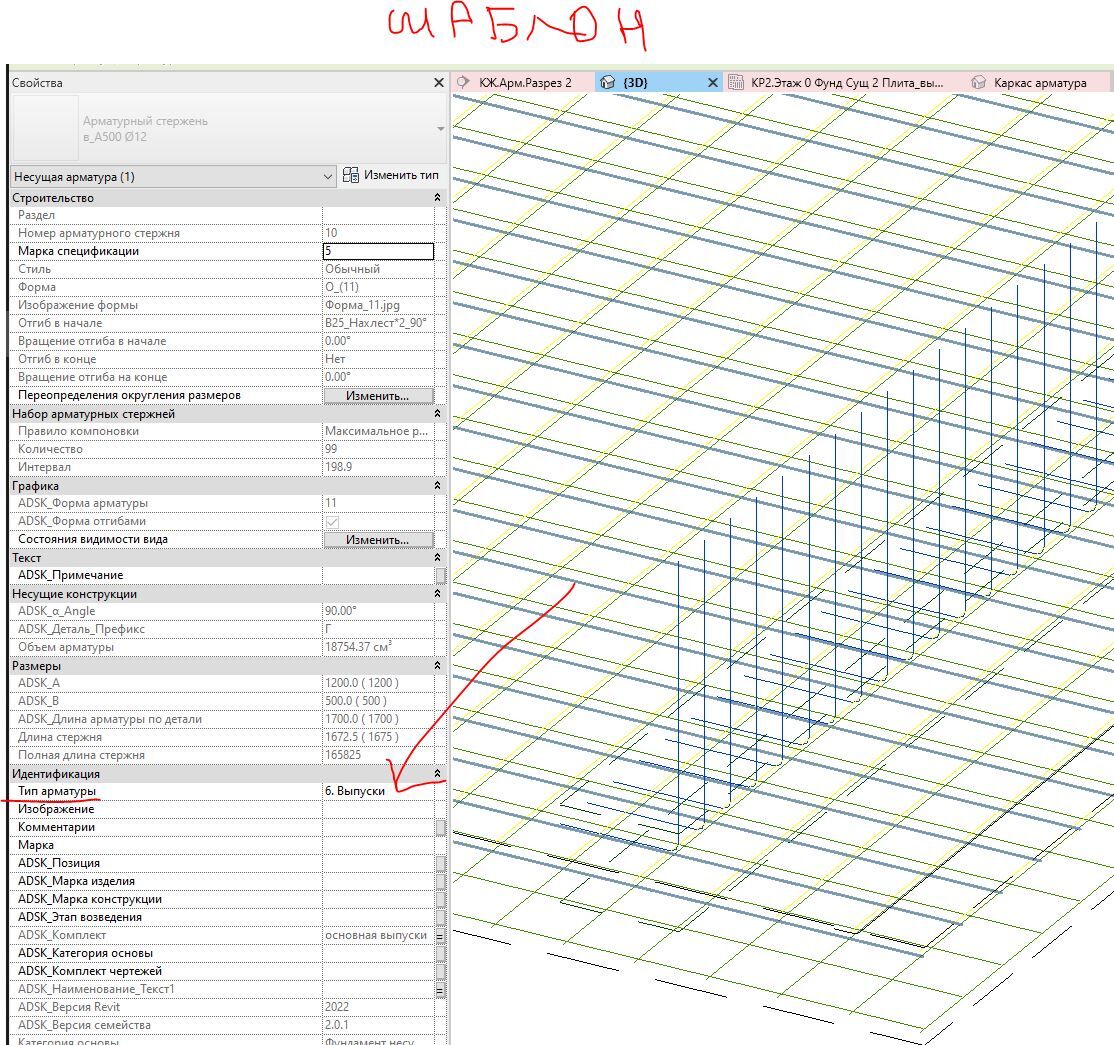Click the type name в_А500 Ø12
Viewport: 1114px width, 1045px height.
pos(114,137)
